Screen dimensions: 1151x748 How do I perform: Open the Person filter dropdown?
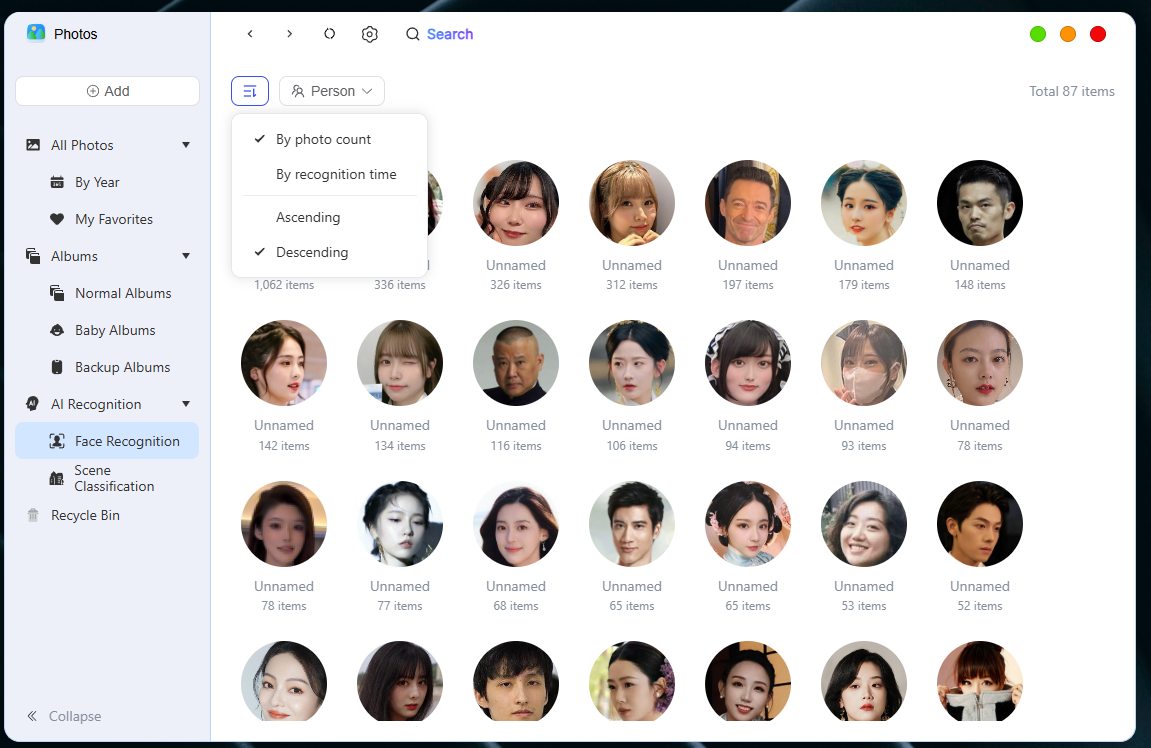332,91
